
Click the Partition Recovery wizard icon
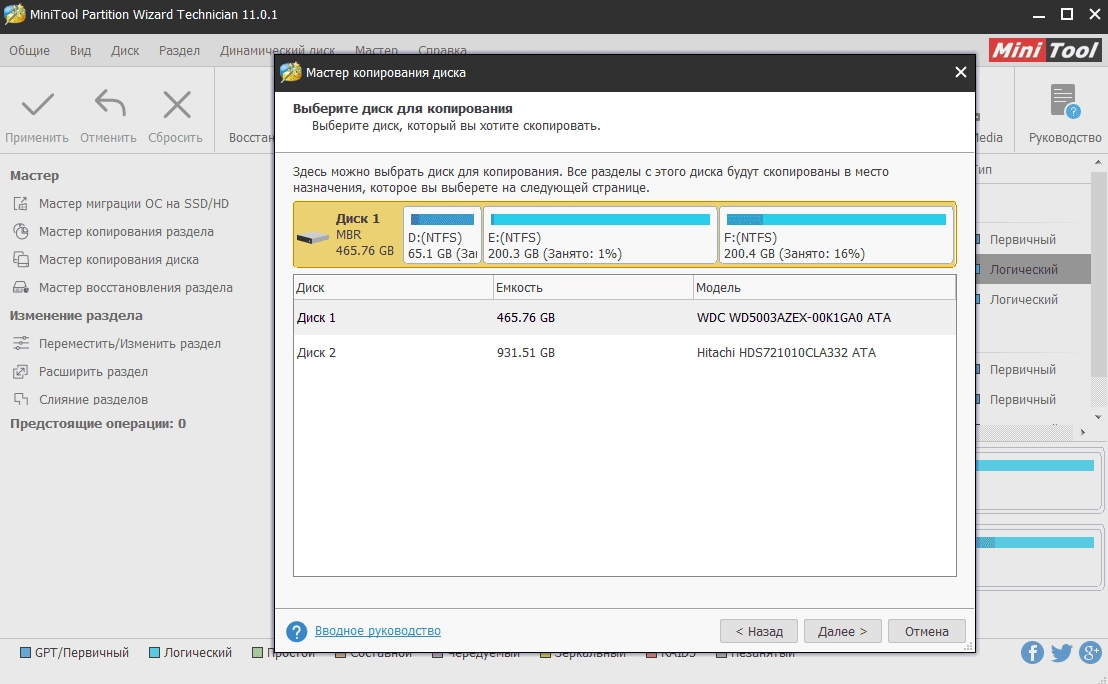[21, 288]
